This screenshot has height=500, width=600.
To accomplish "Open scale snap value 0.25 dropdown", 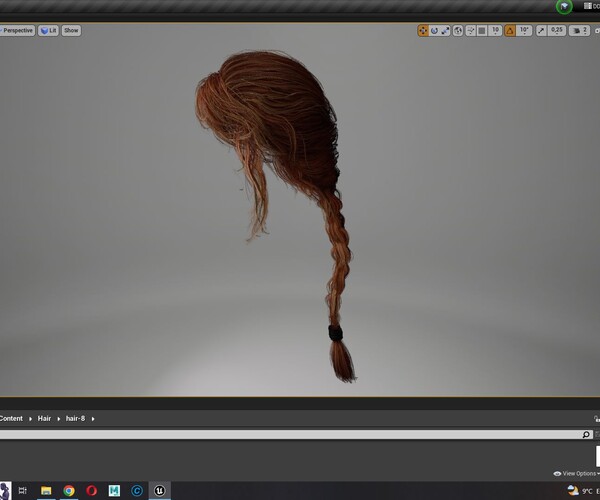I will click(x=557, y=30).
